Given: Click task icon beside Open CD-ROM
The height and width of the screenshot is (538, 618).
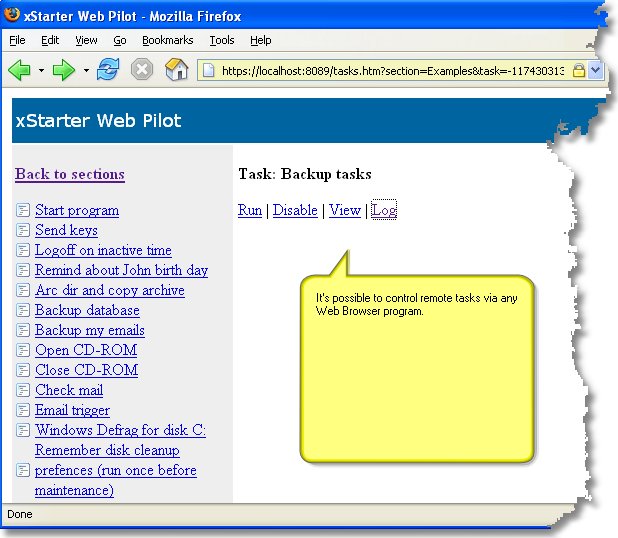Looking at the screenshot, I should pyautogui.click(x=23, y=350).
